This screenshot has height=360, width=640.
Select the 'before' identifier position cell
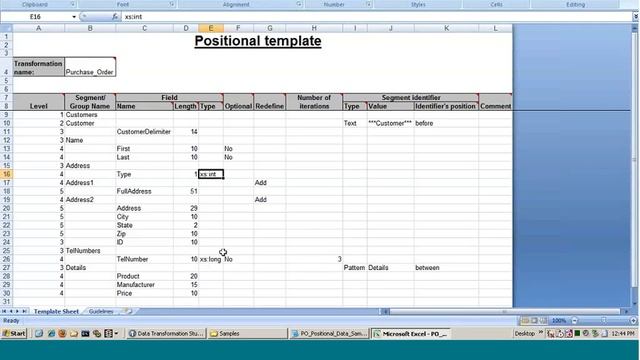click(x=446, y=123)
